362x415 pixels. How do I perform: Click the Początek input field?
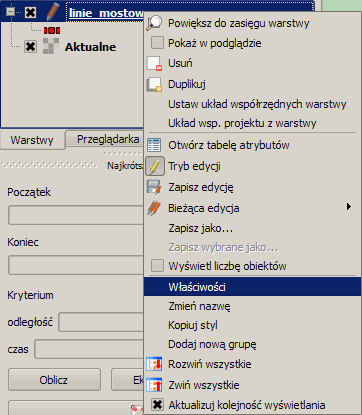pos(76,215)
